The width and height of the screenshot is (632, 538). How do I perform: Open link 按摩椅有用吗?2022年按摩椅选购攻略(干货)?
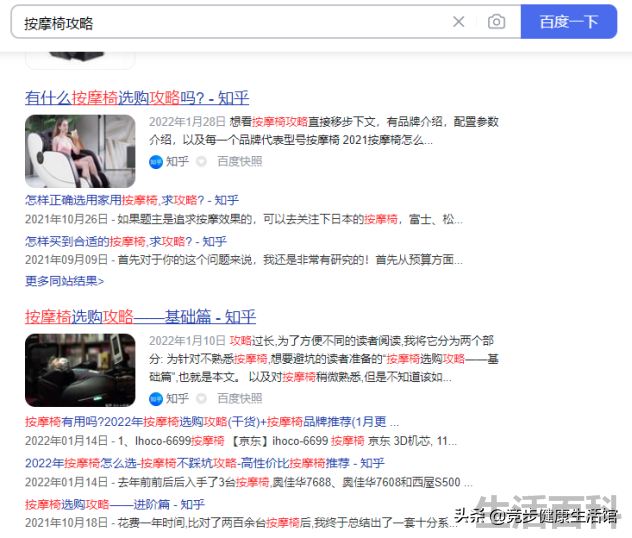pos(212,422)
